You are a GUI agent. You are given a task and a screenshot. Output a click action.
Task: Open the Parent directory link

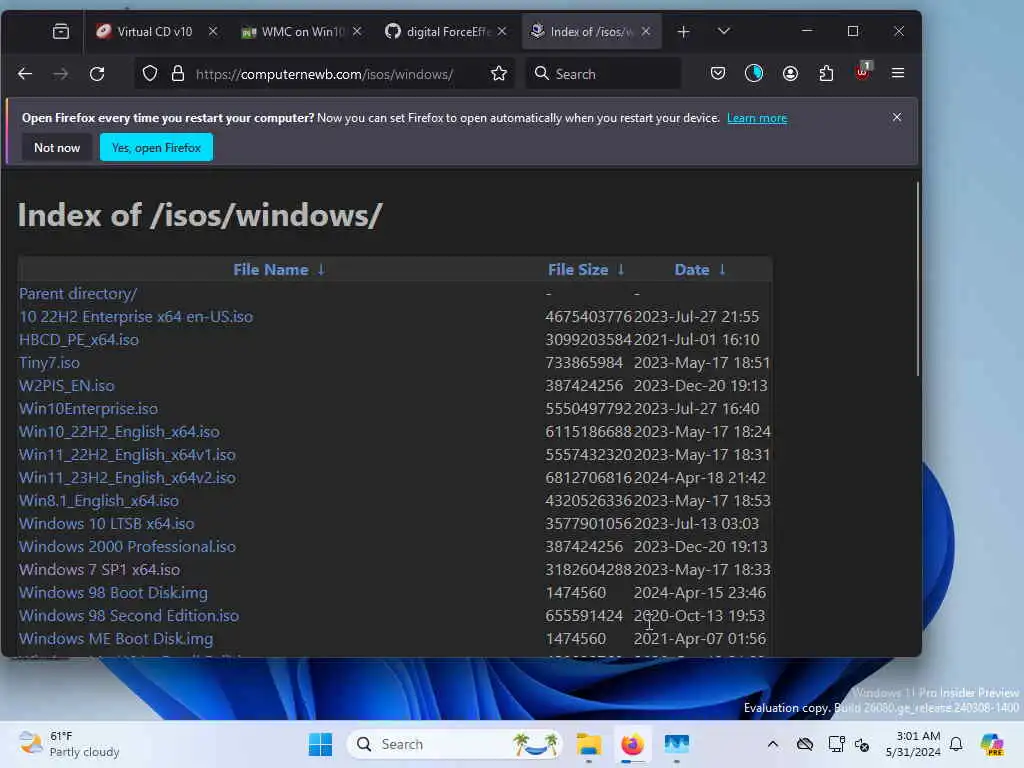[x=78, y=294]
